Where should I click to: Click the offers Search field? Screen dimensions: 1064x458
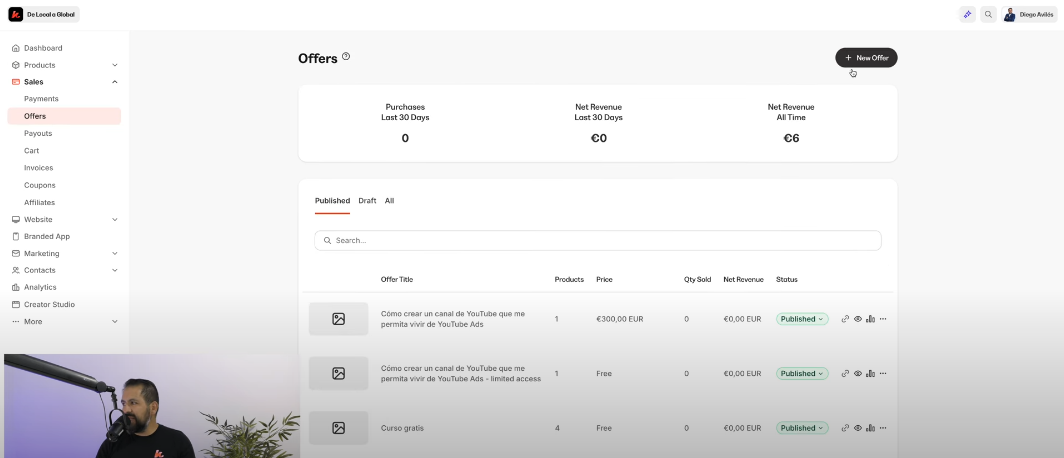(x=598, y=240)
